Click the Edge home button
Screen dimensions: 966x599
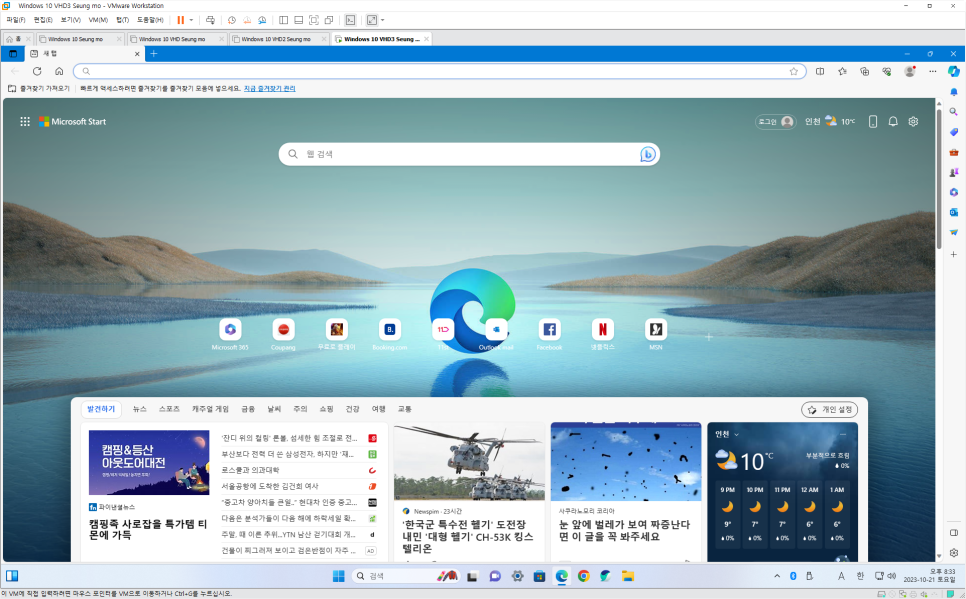[59, 71]
